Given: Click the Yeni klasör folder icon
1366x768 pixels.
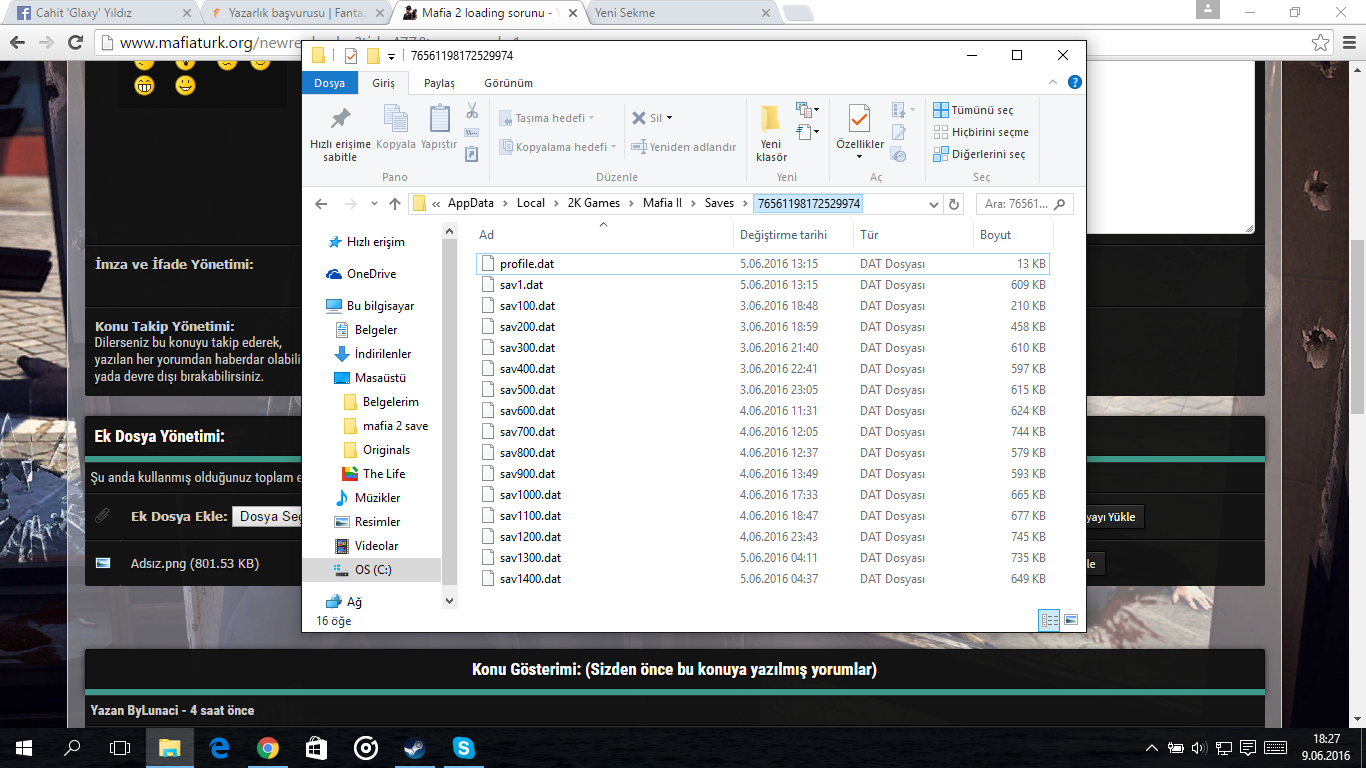Looking at the screenshot, I should (771, 119).
